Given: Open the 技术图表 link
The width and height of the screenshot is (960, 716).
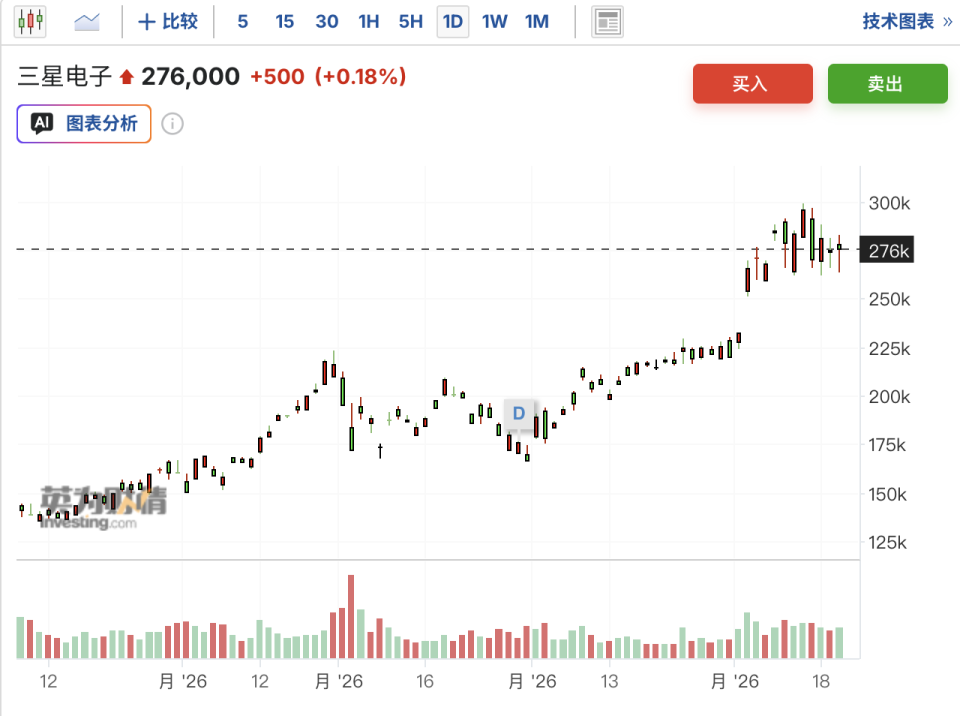Looking at the screenshot, I should coord(907,21).
